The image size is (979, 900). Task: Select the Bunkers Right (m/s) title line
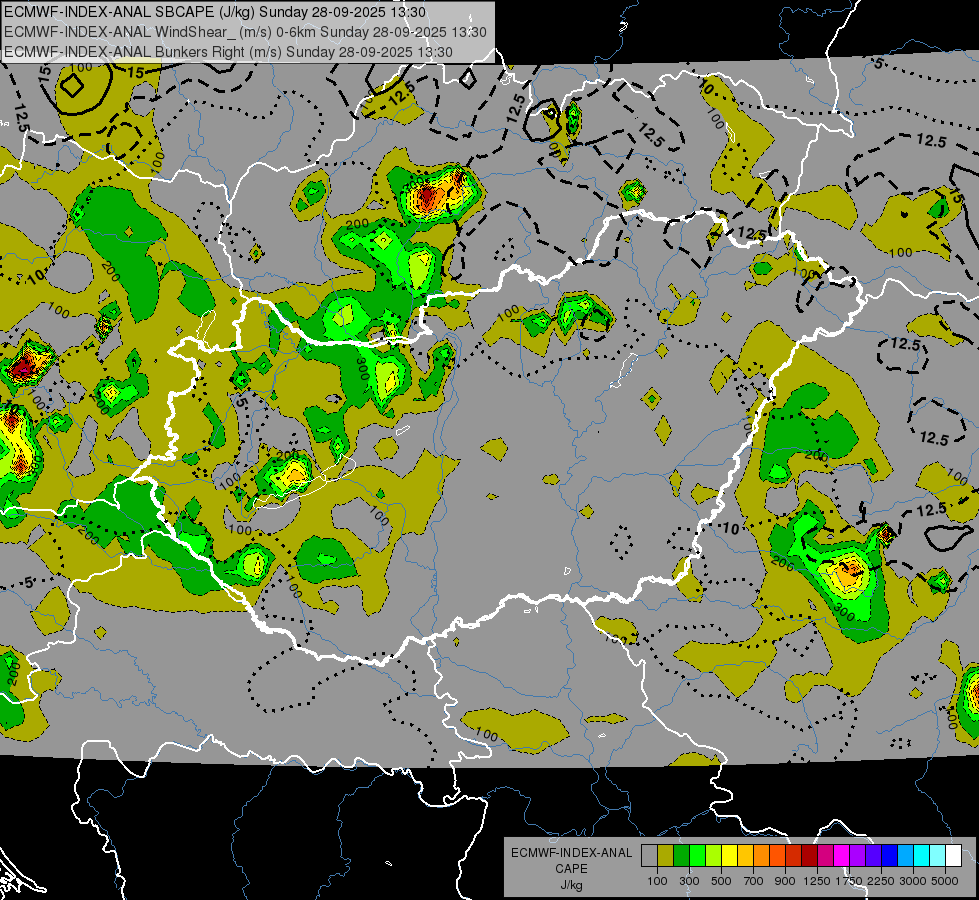229,52
